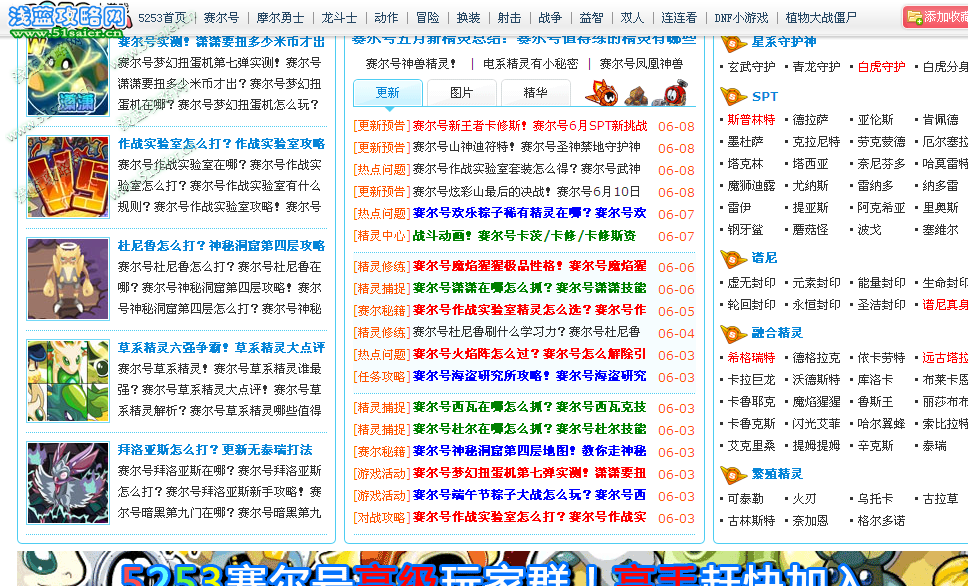
Task: Open news 战斗动画！赛尔号卡茨/卡修
Action: click(x=524, y=236)
